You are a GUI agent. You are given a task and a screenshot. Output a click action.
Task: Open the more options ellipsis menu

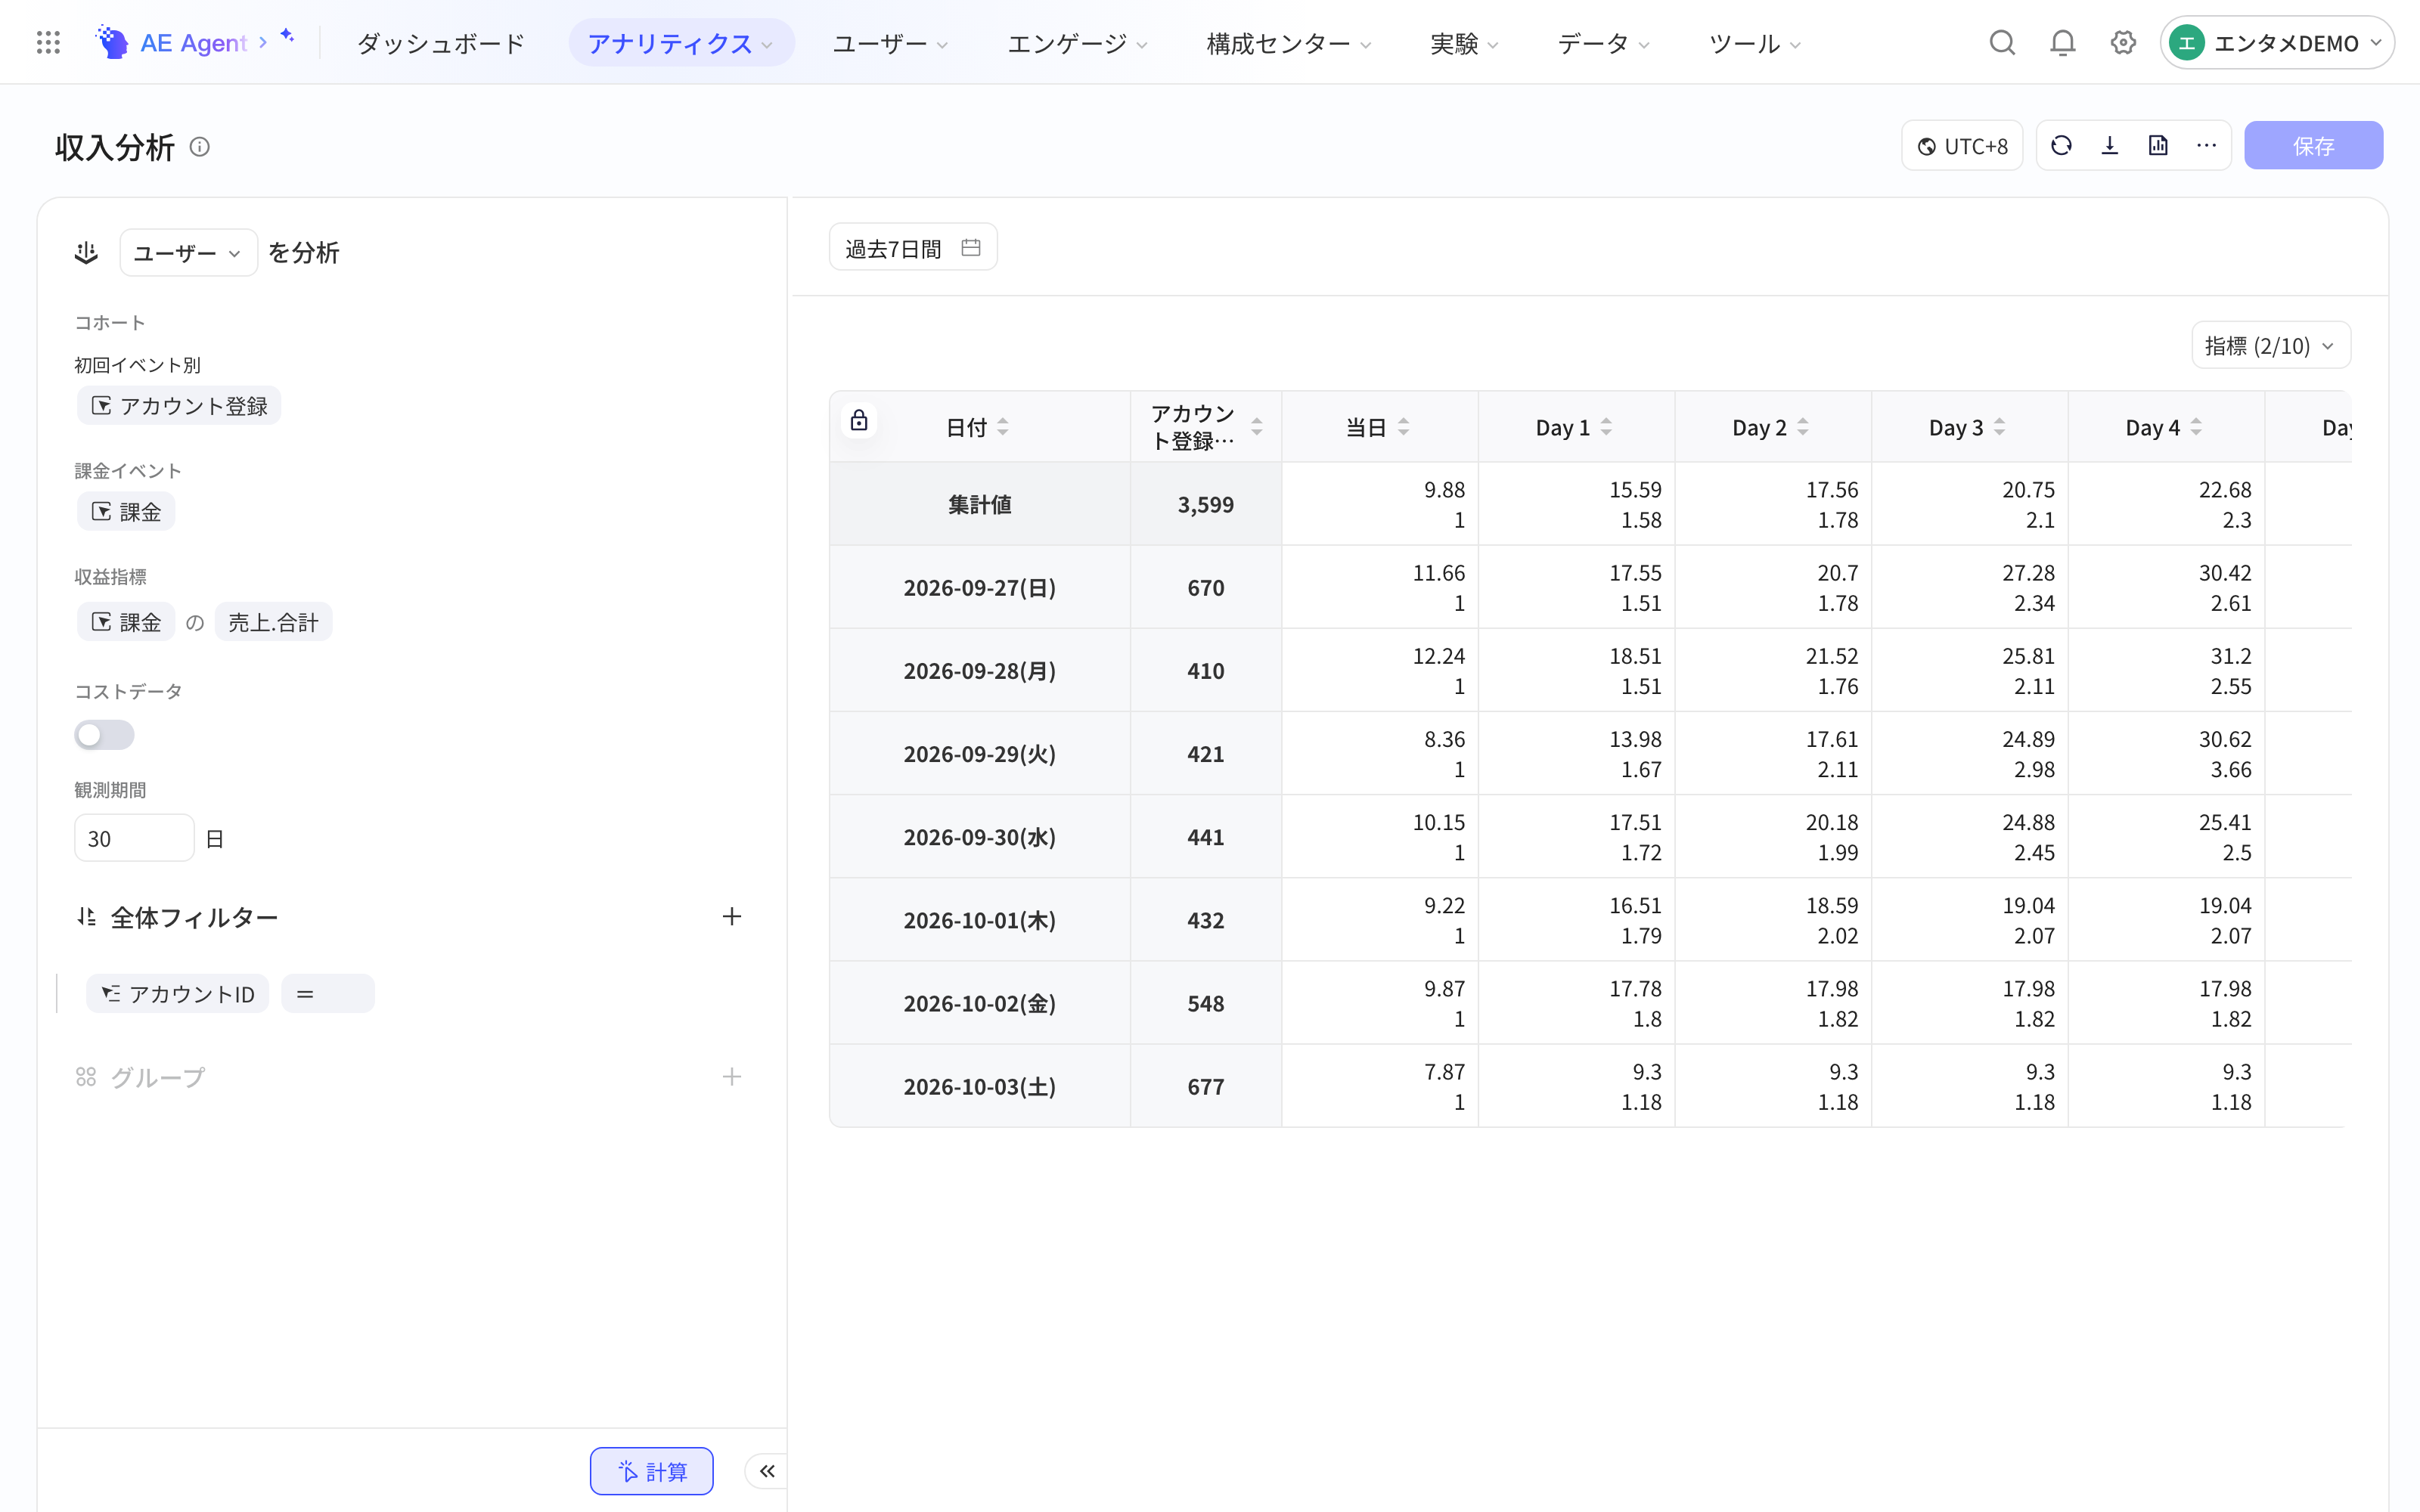point(2206,146)
